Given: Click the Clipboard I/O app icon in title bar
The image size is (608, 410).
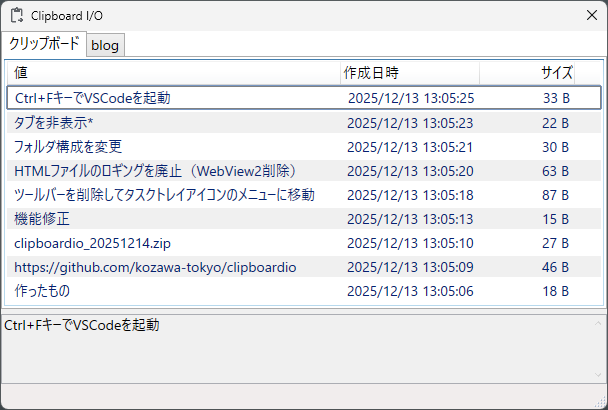Looking at the screenshot, I should point(17,16).
